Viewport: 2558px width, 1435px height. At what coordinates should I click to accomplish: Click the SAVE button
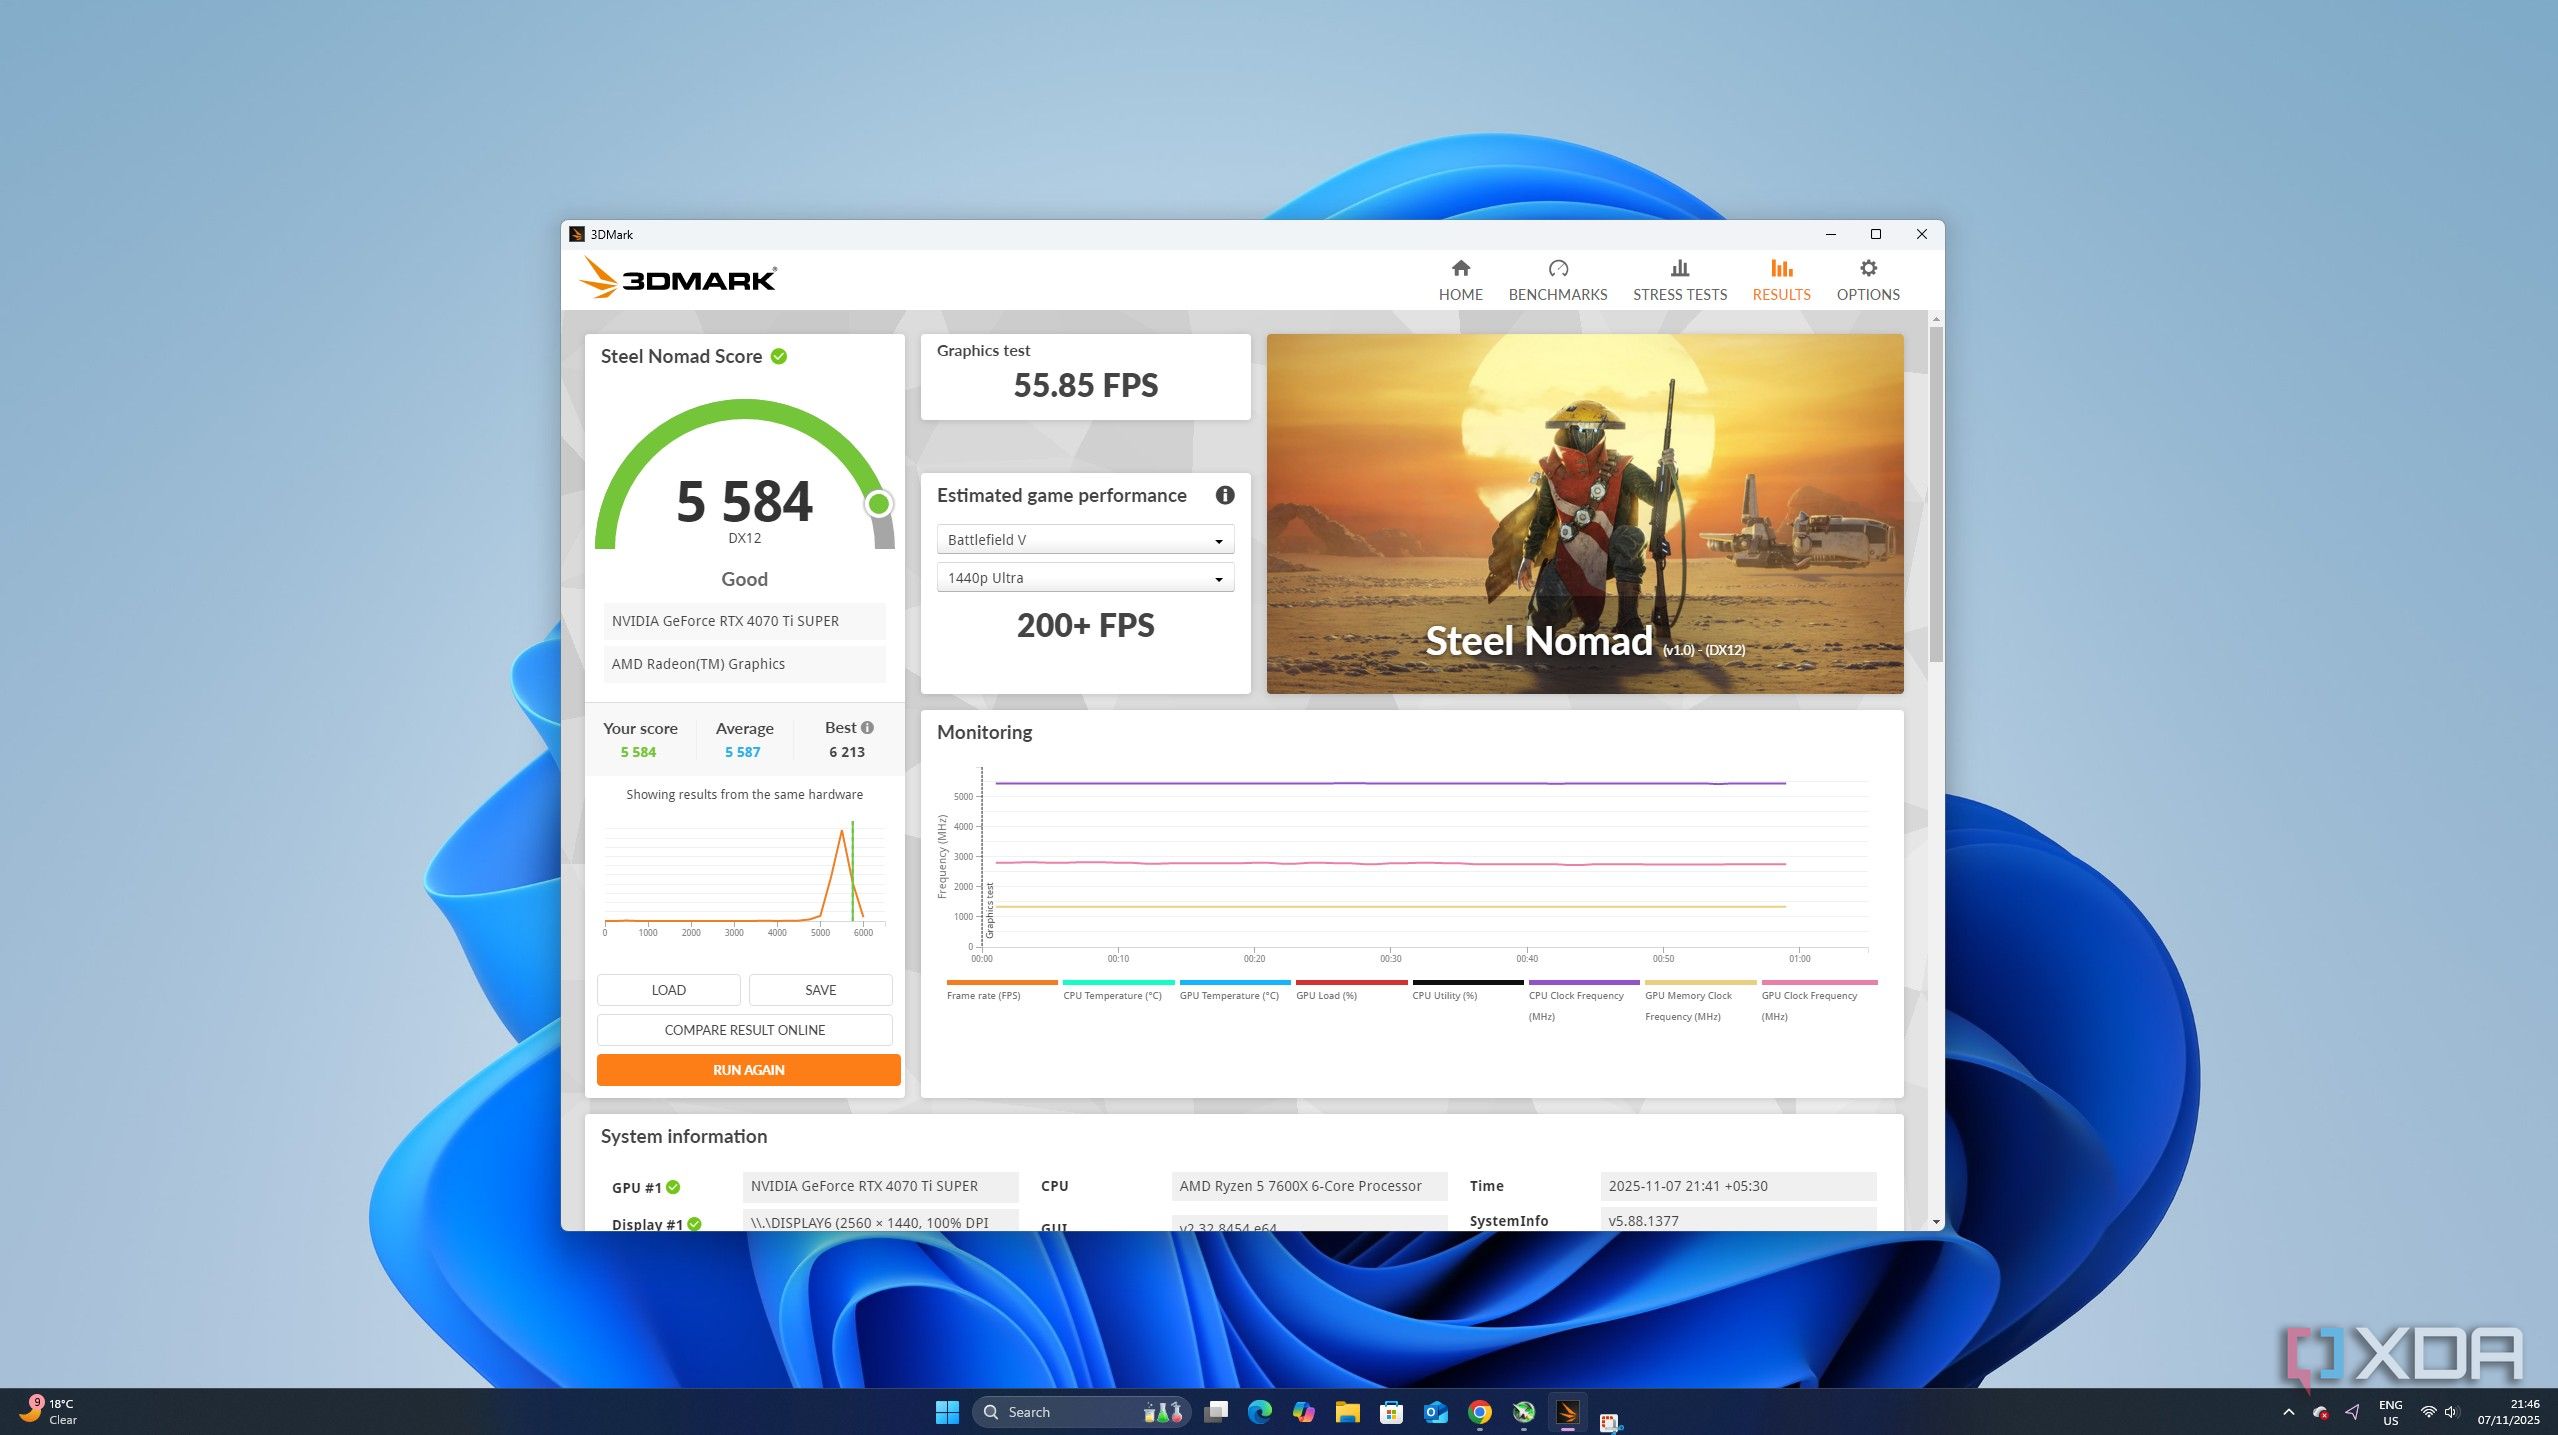pos(820,990)
